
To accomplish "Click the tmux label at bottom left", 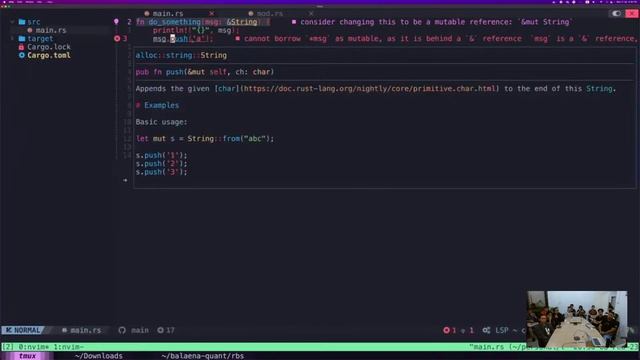I will (27, 356).
